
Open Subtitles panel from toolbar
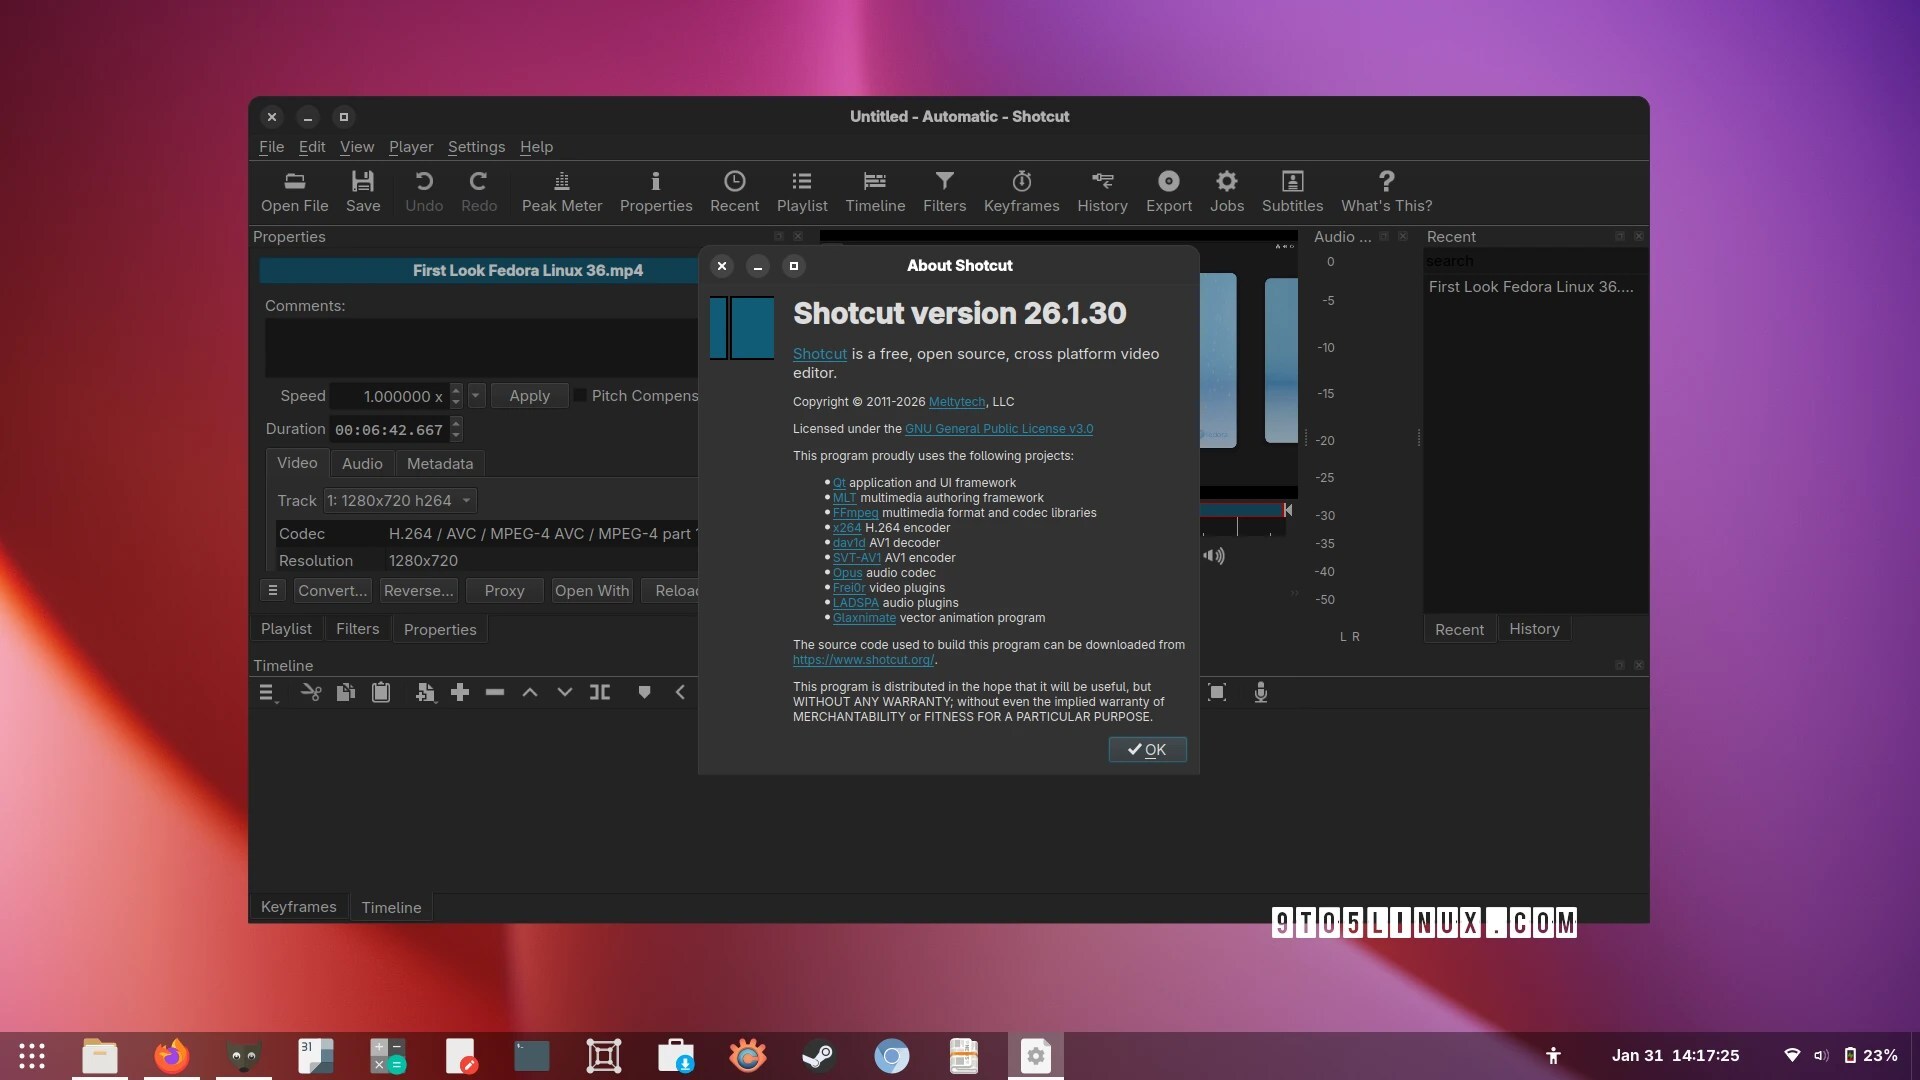[x=1291, y=191]
